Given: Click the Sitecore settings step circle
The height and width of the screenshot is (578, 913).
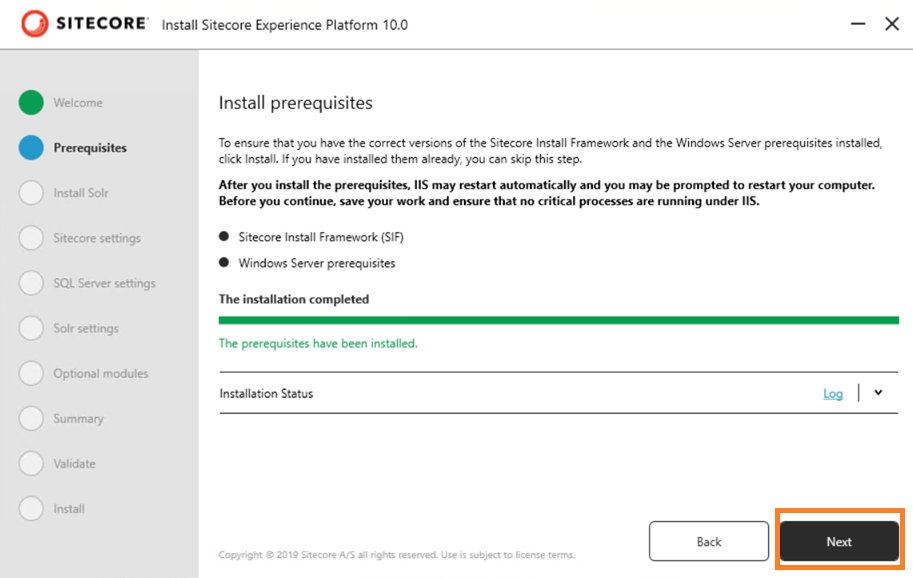Looking at the screenshot, I should point(31,238).
